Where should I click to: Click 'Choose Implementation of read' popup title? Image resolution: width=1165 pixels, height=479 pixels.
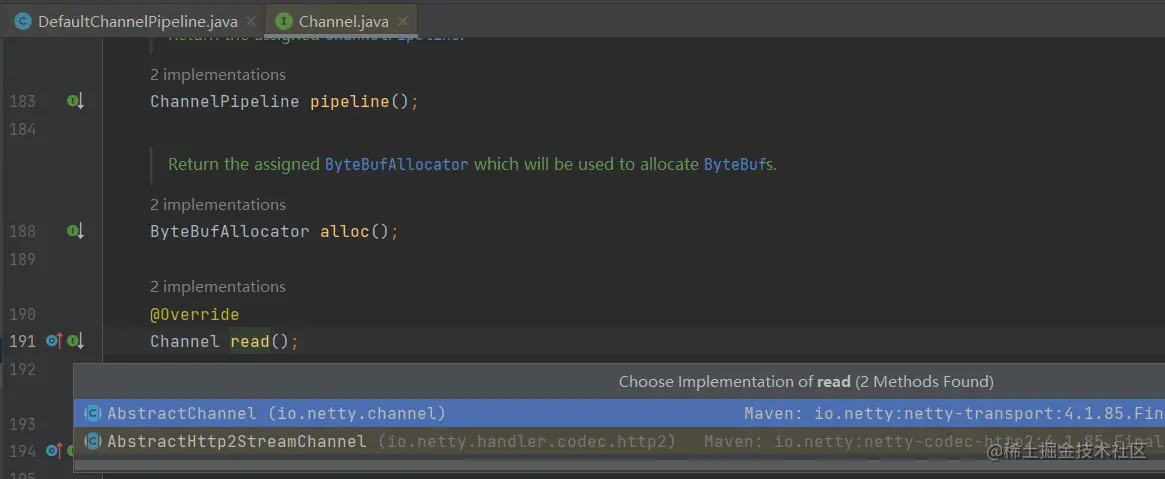(806, 382)
